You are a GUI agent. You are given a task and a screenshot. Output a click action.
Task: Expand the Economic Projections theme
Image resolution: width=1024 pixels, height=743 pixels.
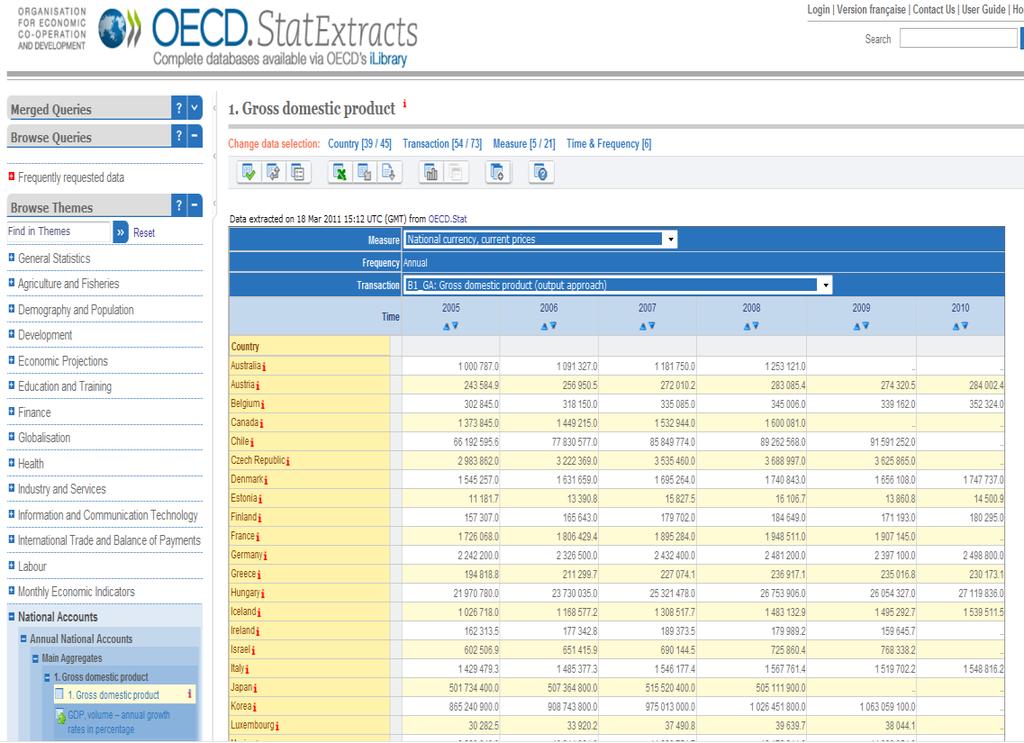pyautogui.click(x=11, y=360)
